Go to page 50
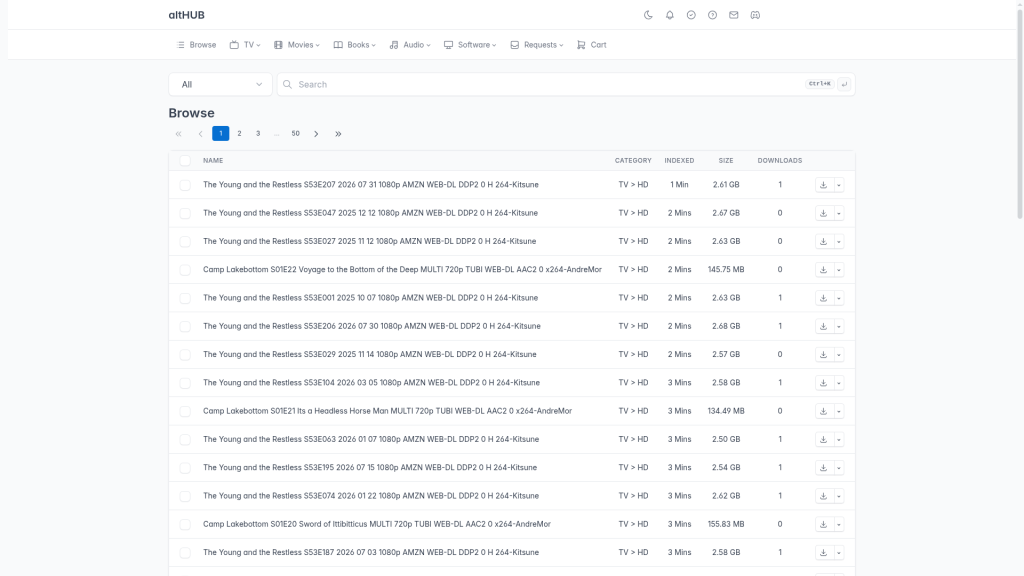Viewport: 1024px width, 576px height. pos(295,134)
